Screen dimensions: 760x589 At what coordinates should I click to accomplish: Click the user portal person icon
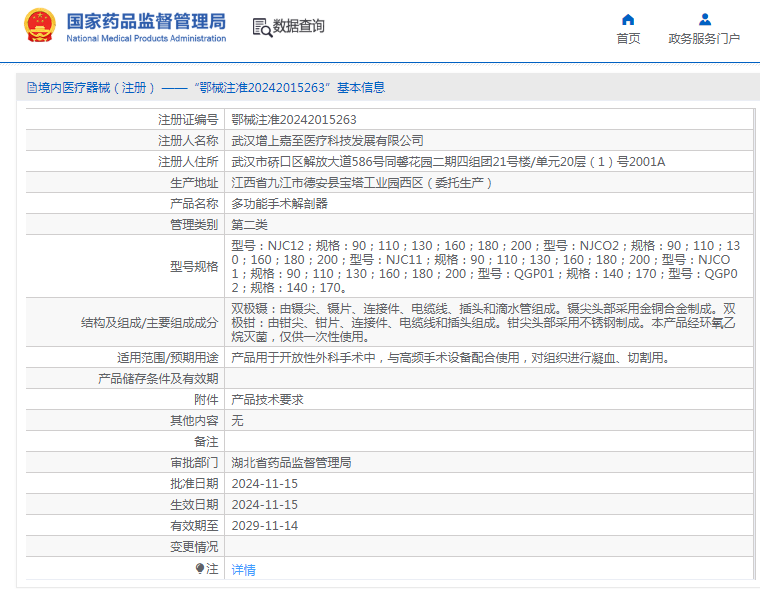(705, 19)
